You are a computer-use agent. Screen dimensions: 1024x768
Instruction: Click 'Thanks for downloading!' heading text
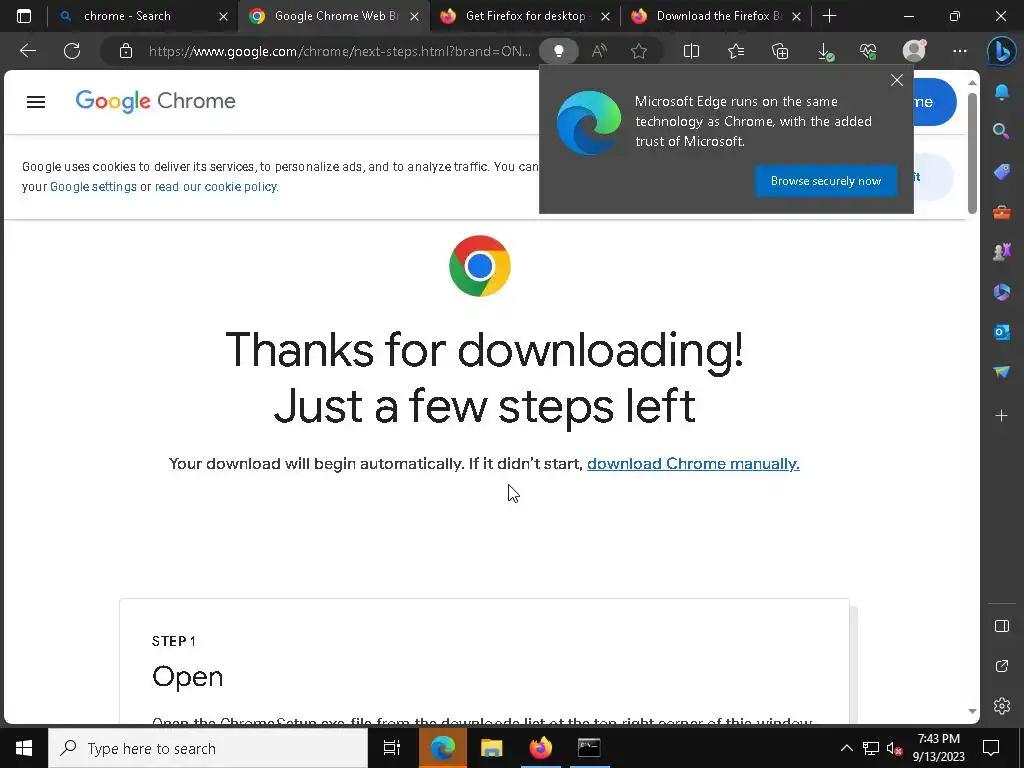pos(485,351)
